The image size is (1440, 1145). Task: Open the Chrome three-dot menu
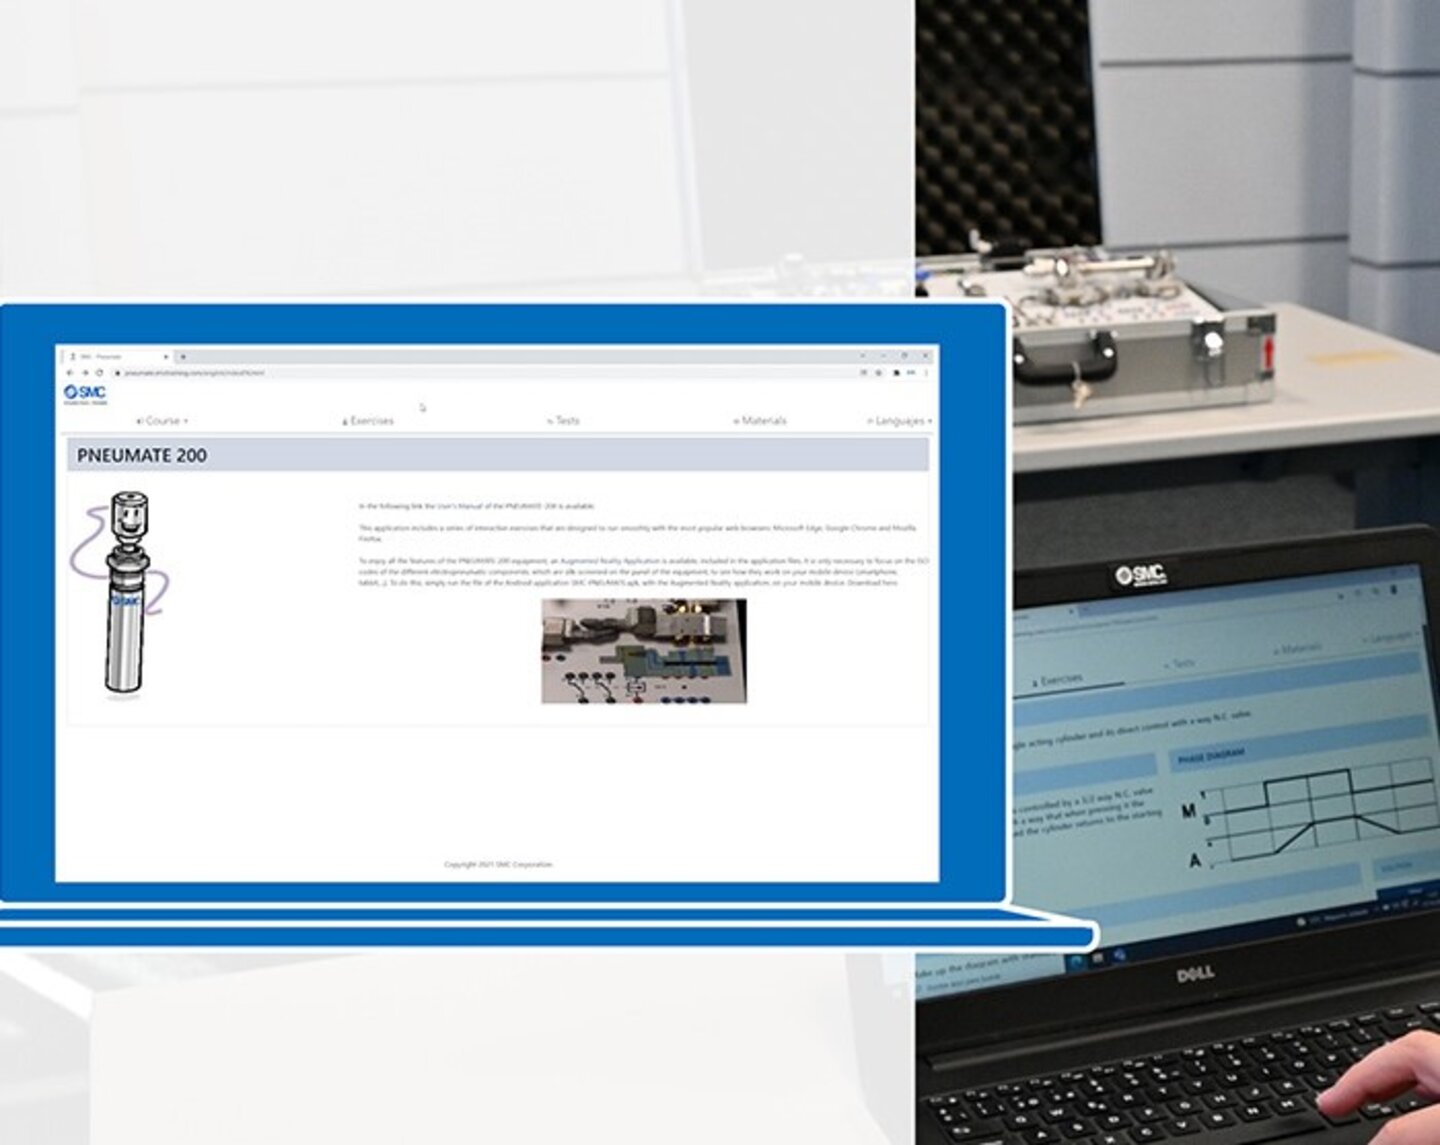coord(926,373)
